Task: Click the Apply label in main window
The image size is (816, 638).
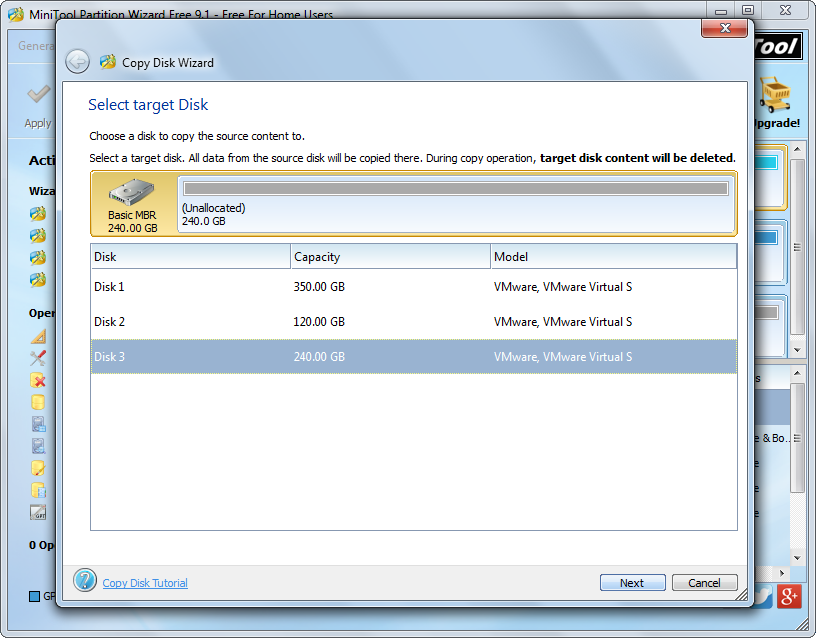Action: coord(38,123)
